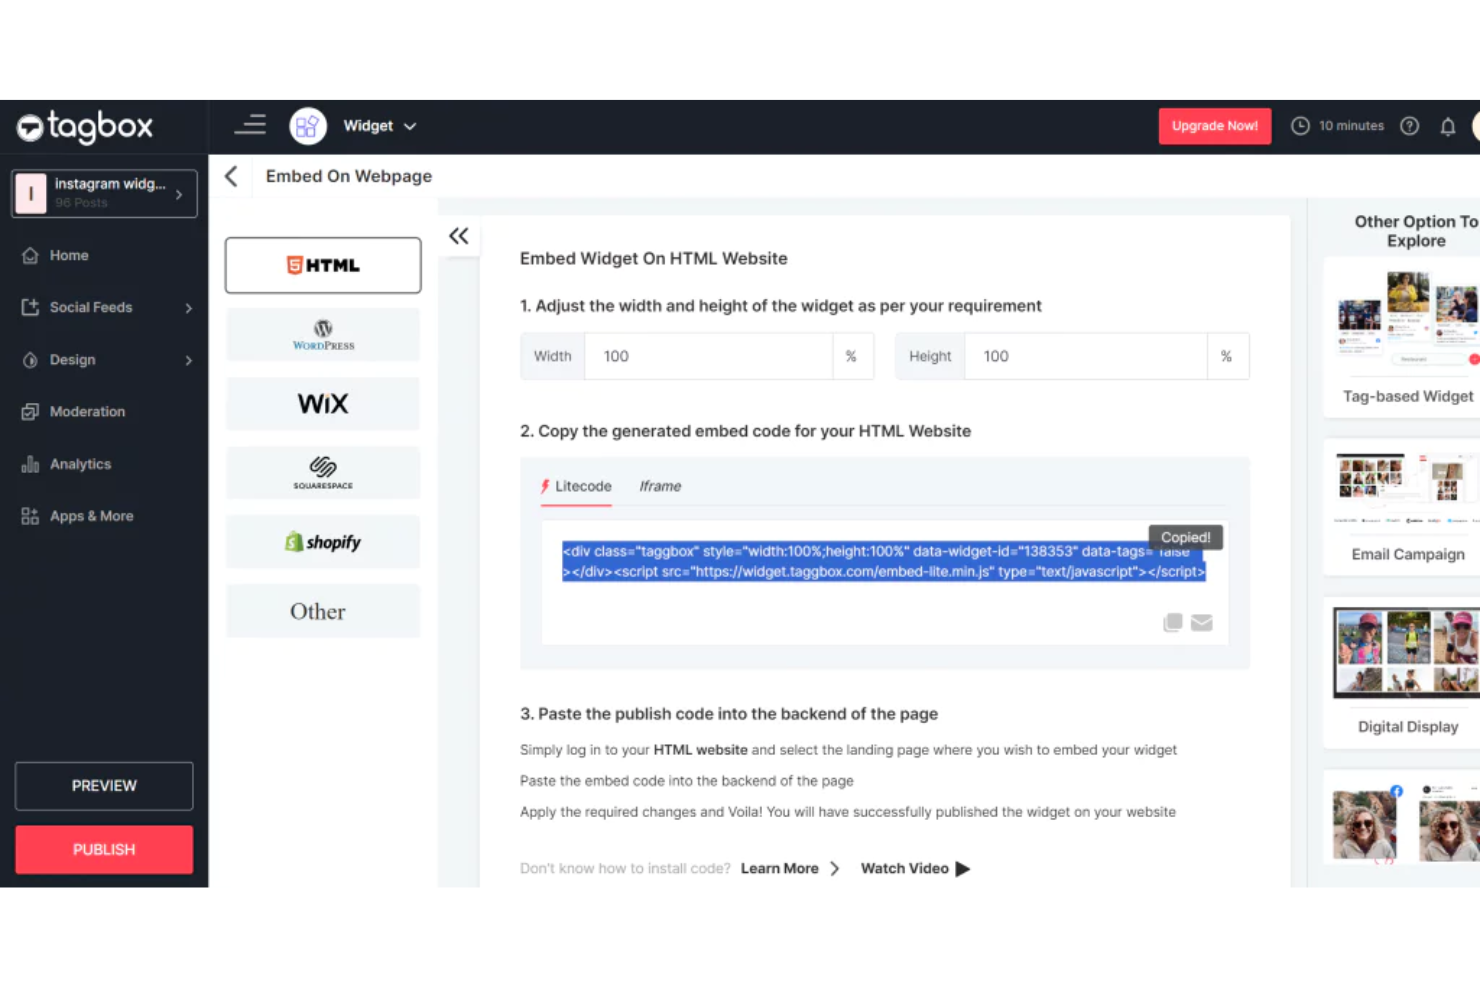
Task: Open the help question mark icon
Action: (x=1410, y=126)
